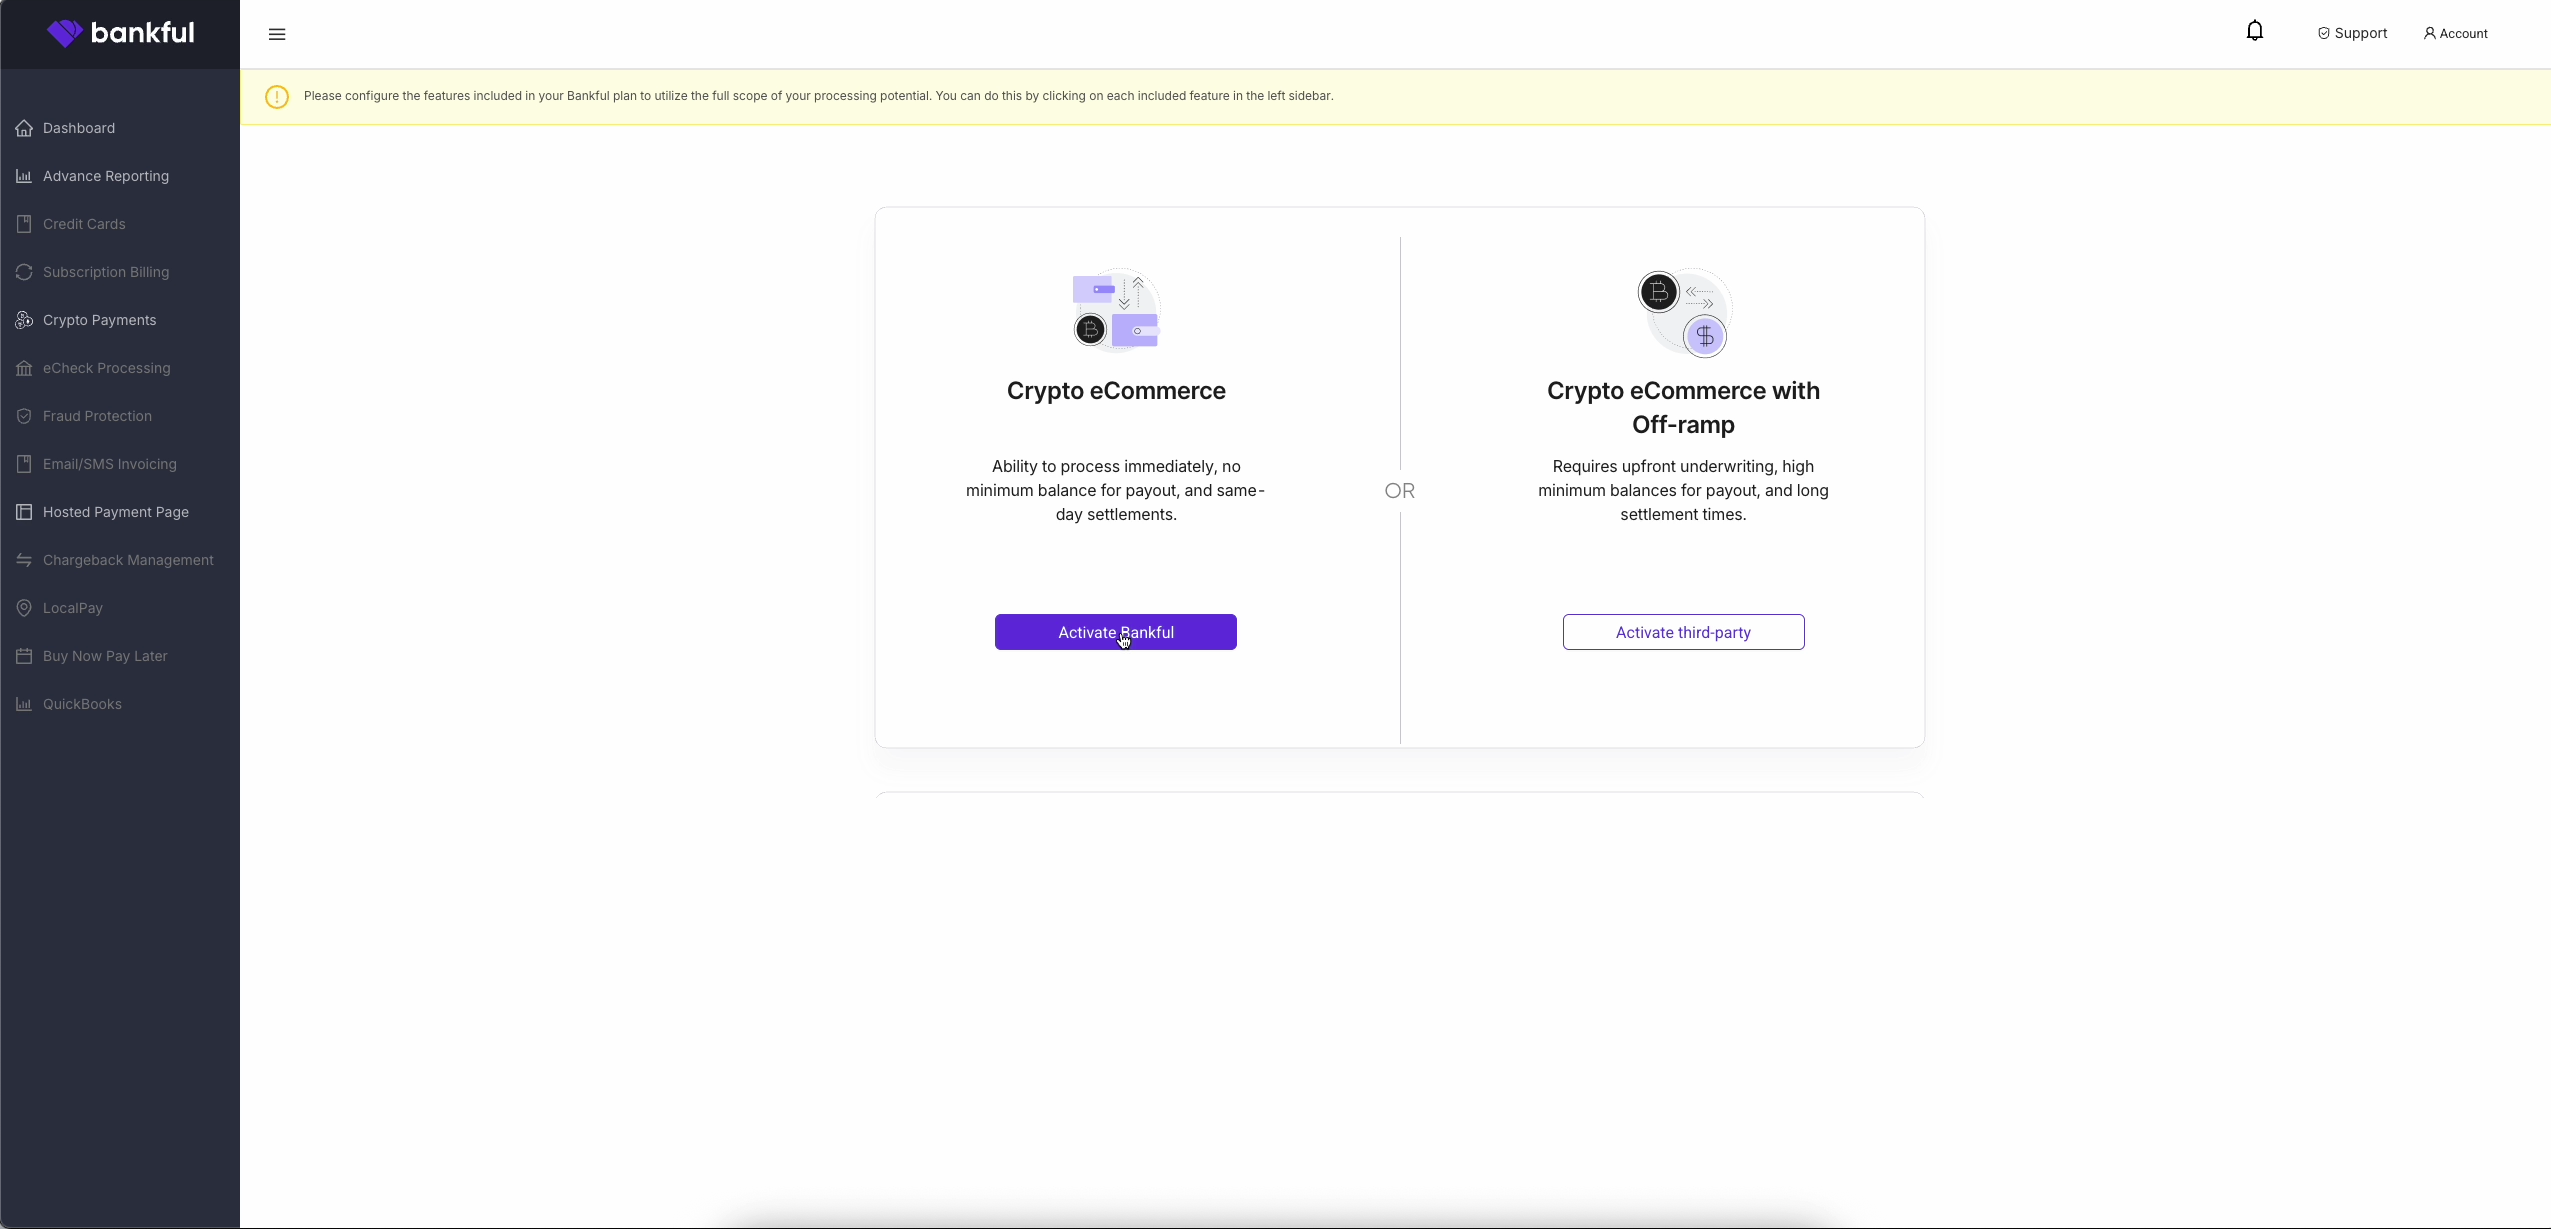Open Email/SMS Invoicing
Screen dimensions: 2551x1229
click(110, 464)
